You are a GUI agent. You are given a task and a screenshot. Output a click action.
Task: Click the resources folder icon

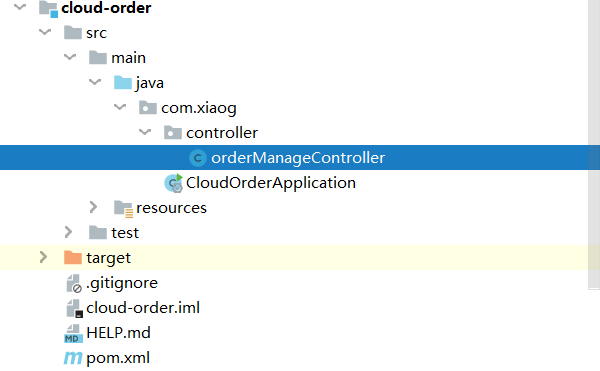pyautogui.click(x=123, y=209)
